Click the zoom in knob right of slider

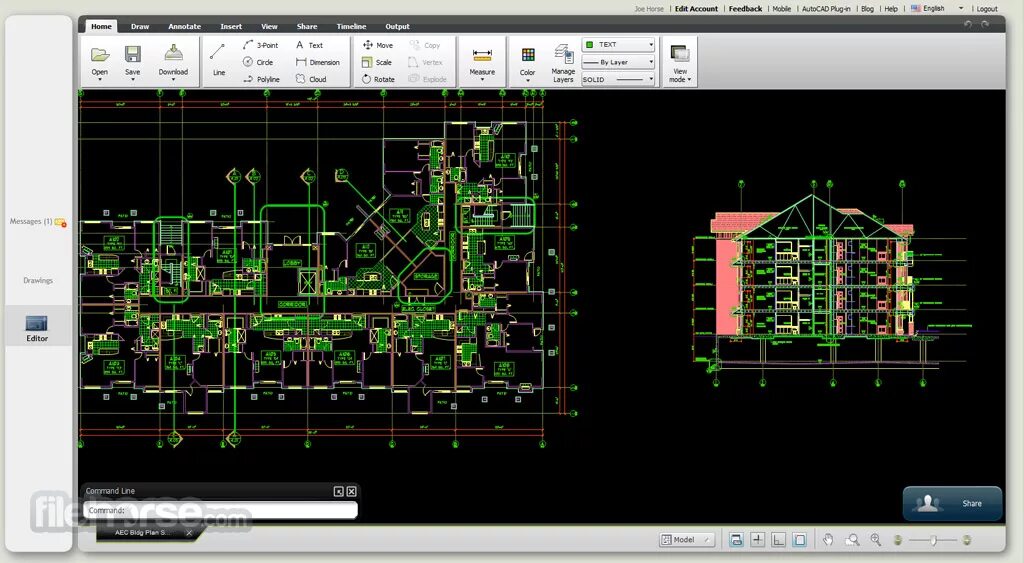pos(967,539)
